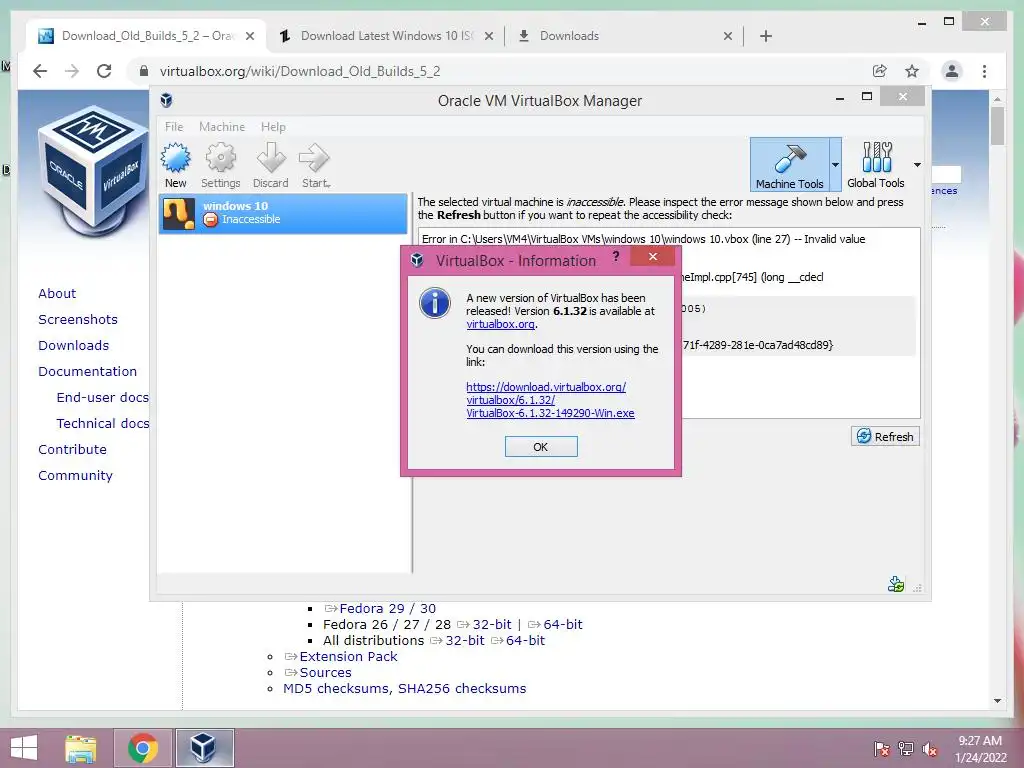The width and height of the screenshot is (1024, 768).
Task: Open the Documentation sidebar link
Action: [88, 372]
